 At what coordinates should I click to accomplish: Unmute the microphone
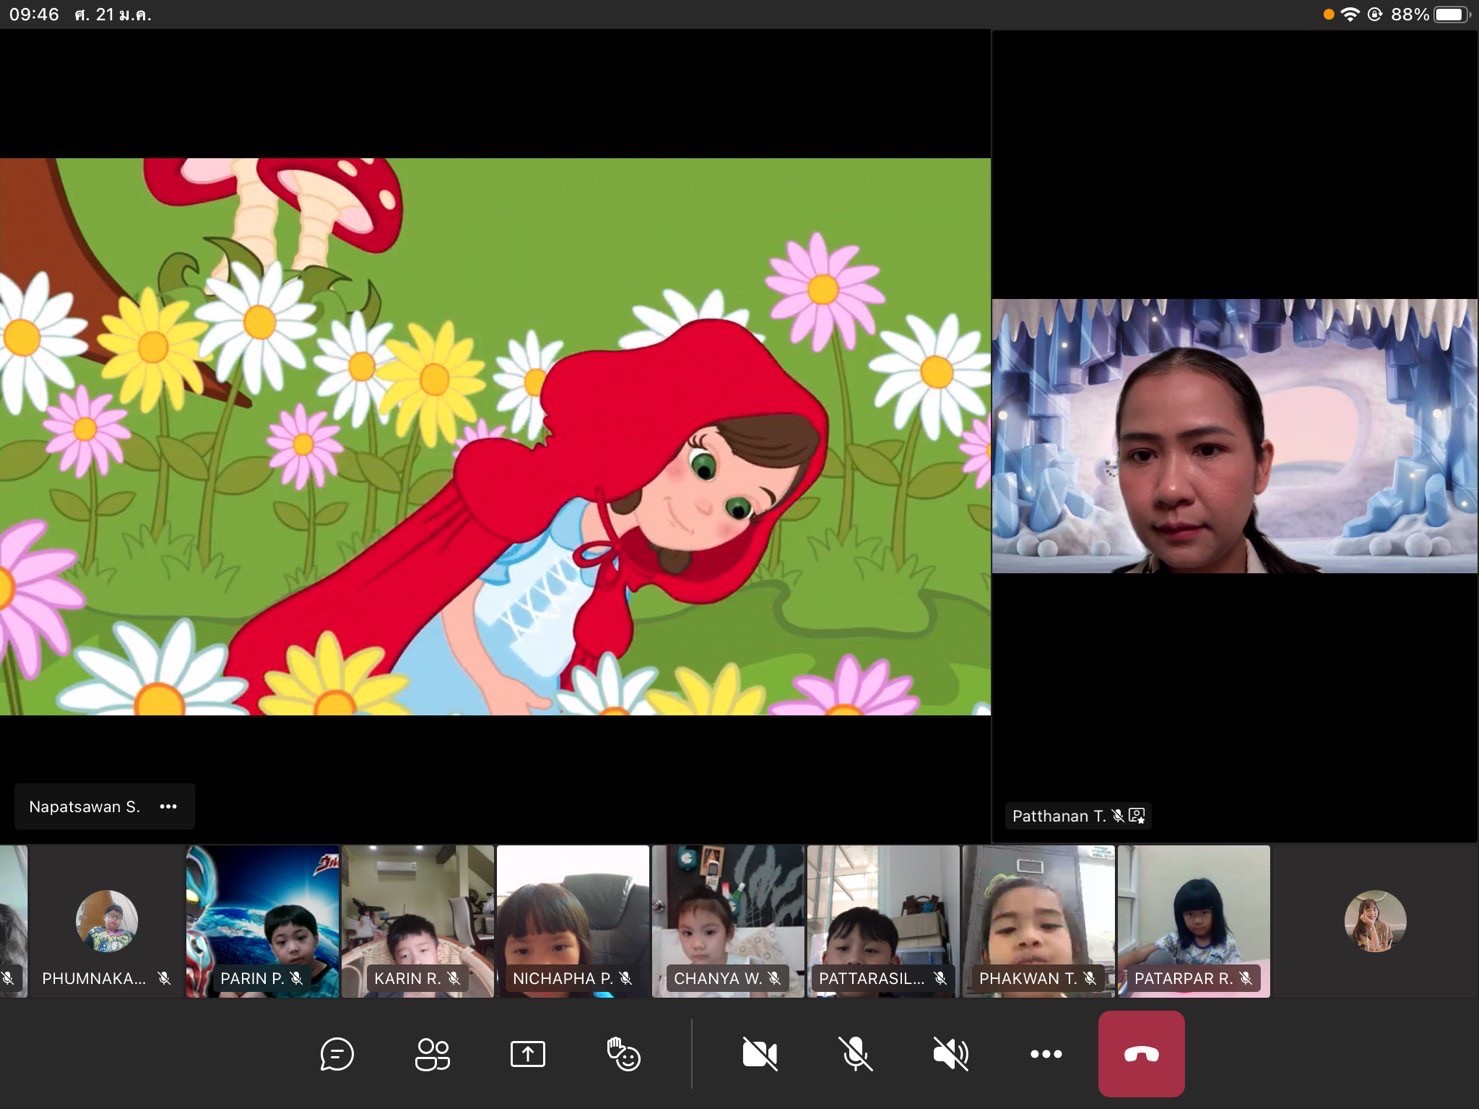click(855, 1054)
